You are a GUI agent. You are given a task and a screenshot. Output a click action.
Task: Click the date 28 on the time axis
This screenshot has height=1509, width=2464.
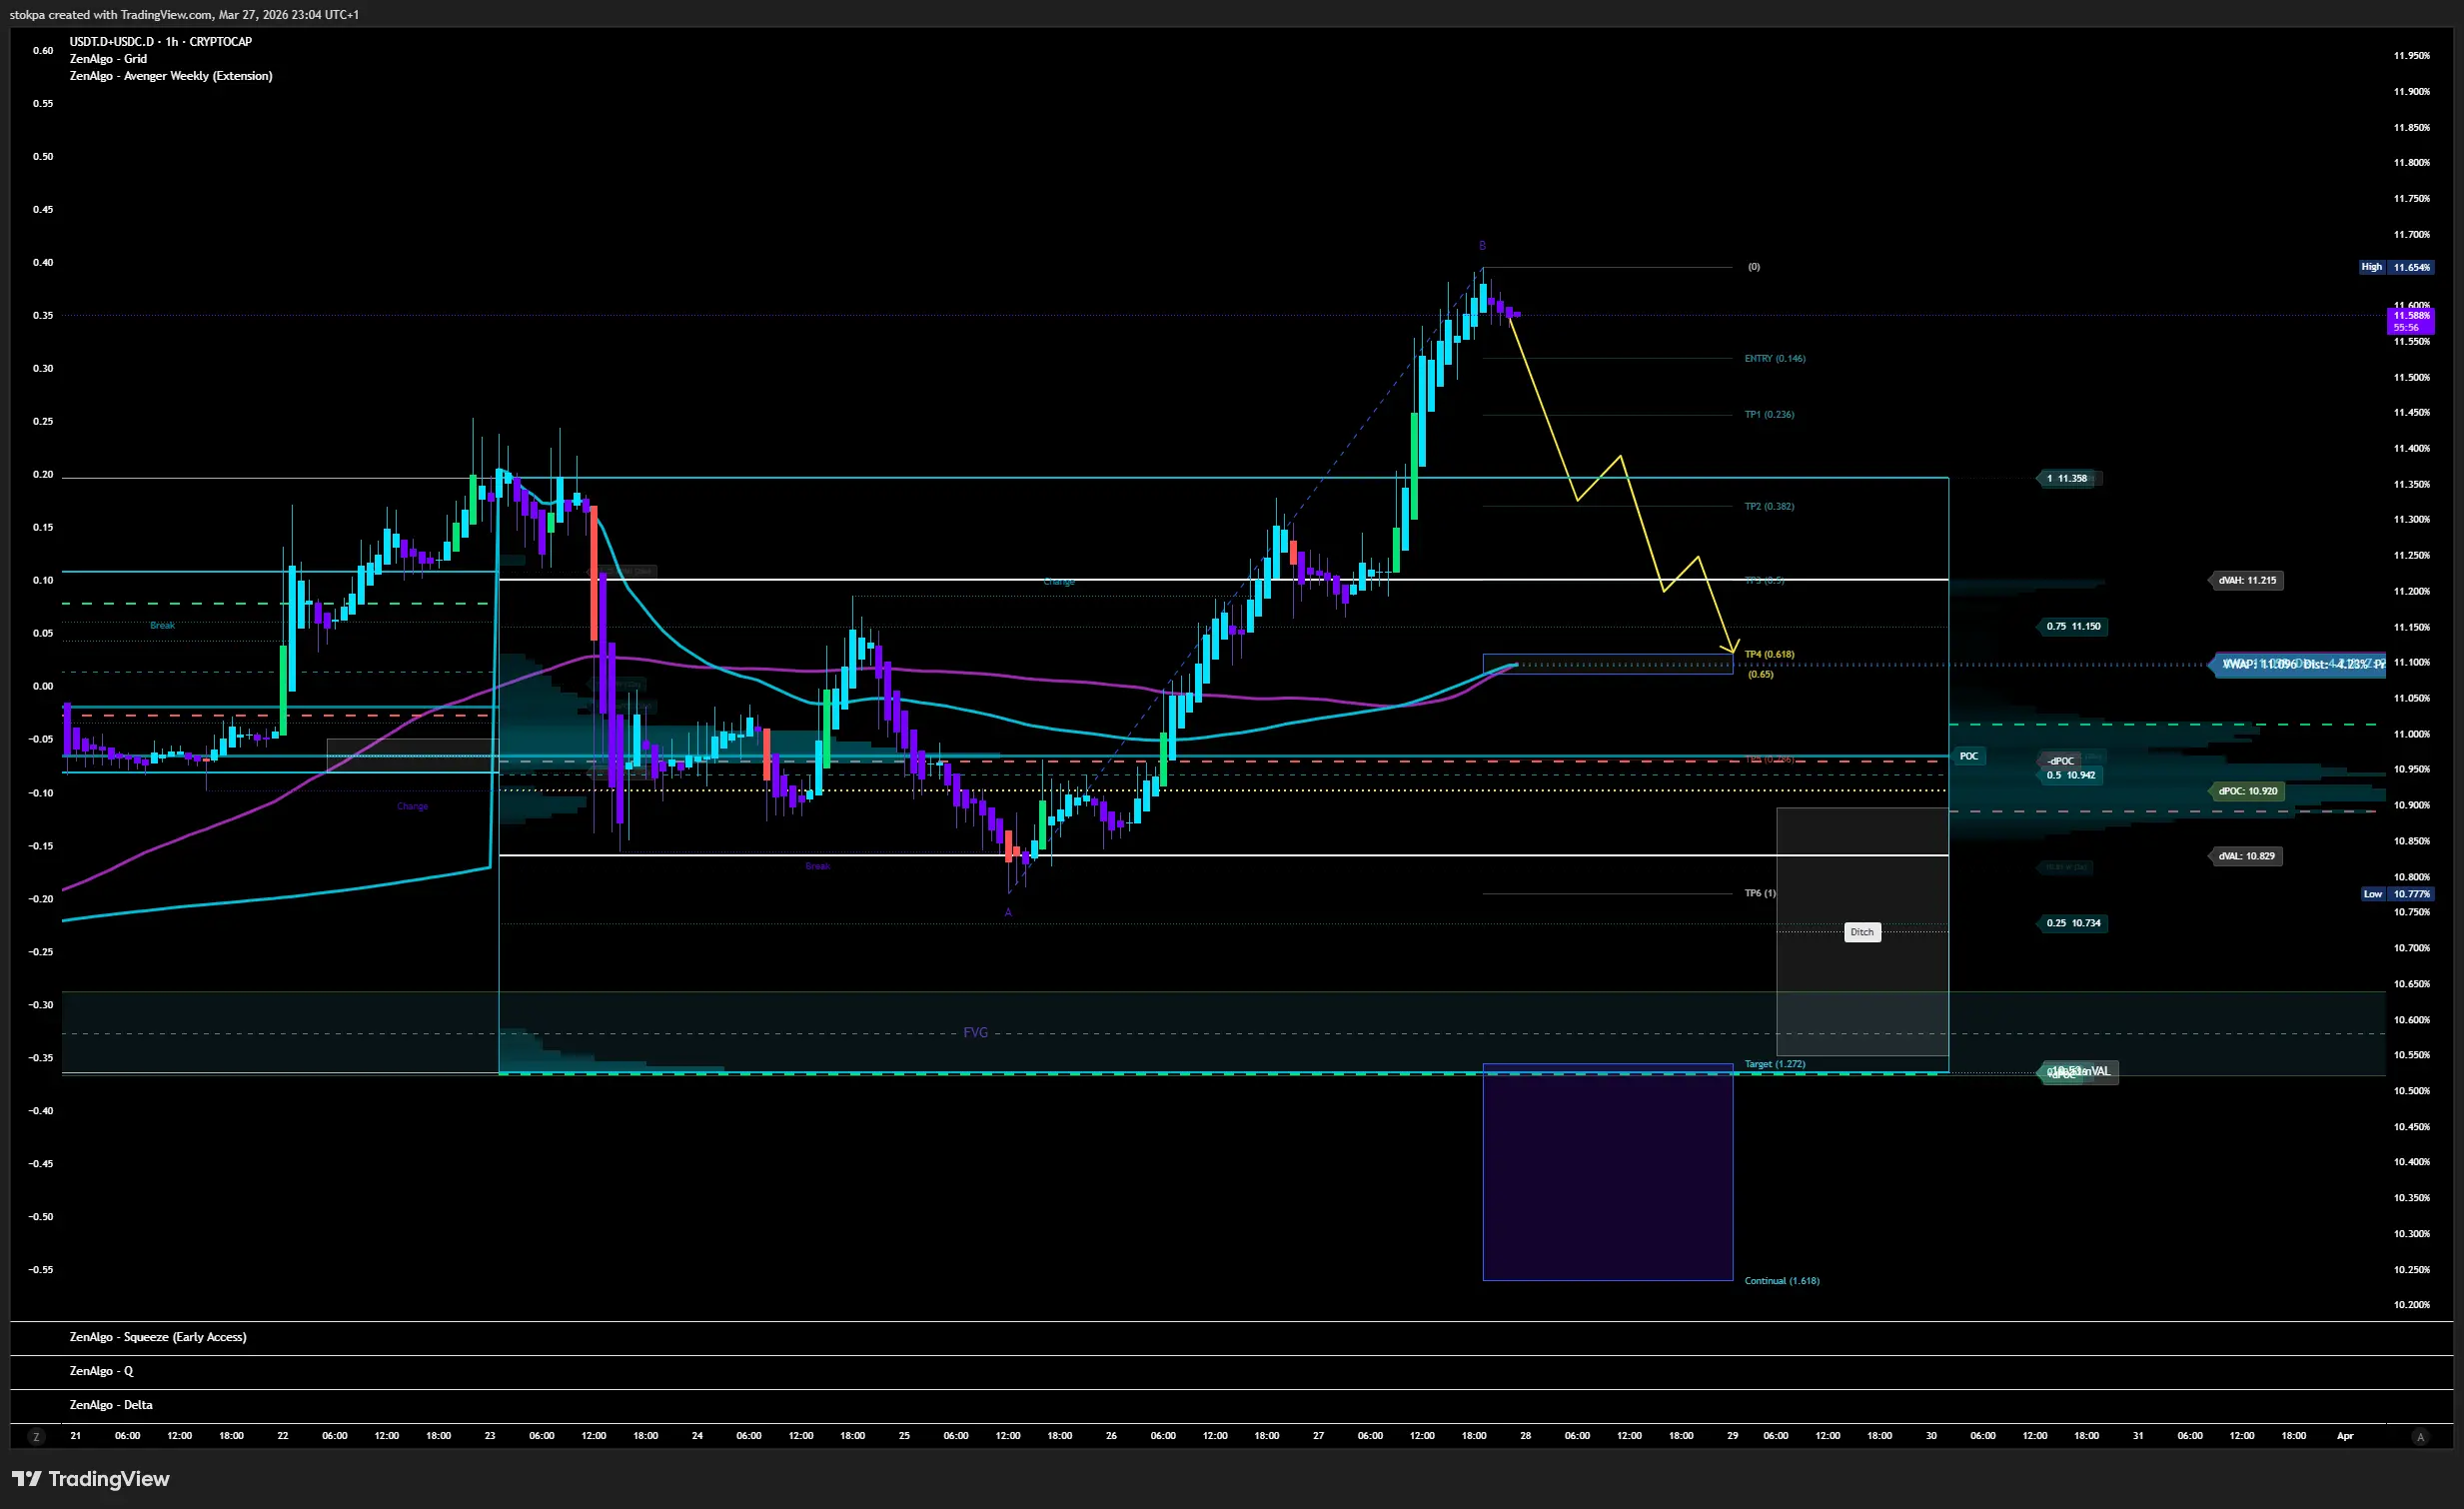tap(1525, 1436)
